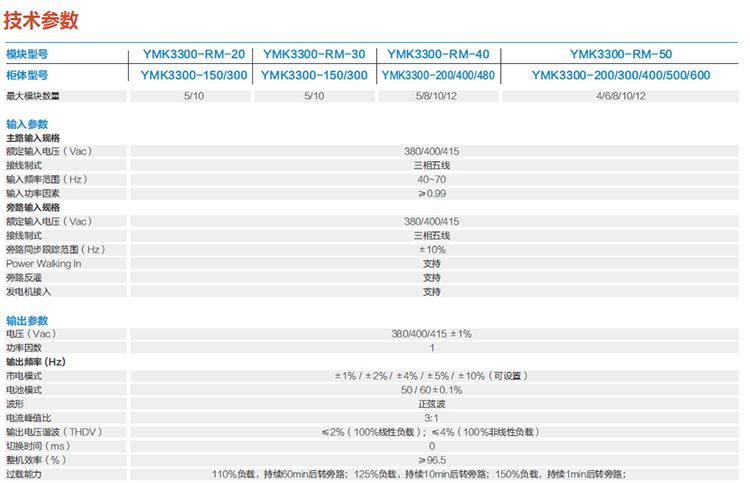Screen dimensions: 750x483
Task: Click YMK3300-150/300 below YMK3300-RM-20
Action: (194, 75)
